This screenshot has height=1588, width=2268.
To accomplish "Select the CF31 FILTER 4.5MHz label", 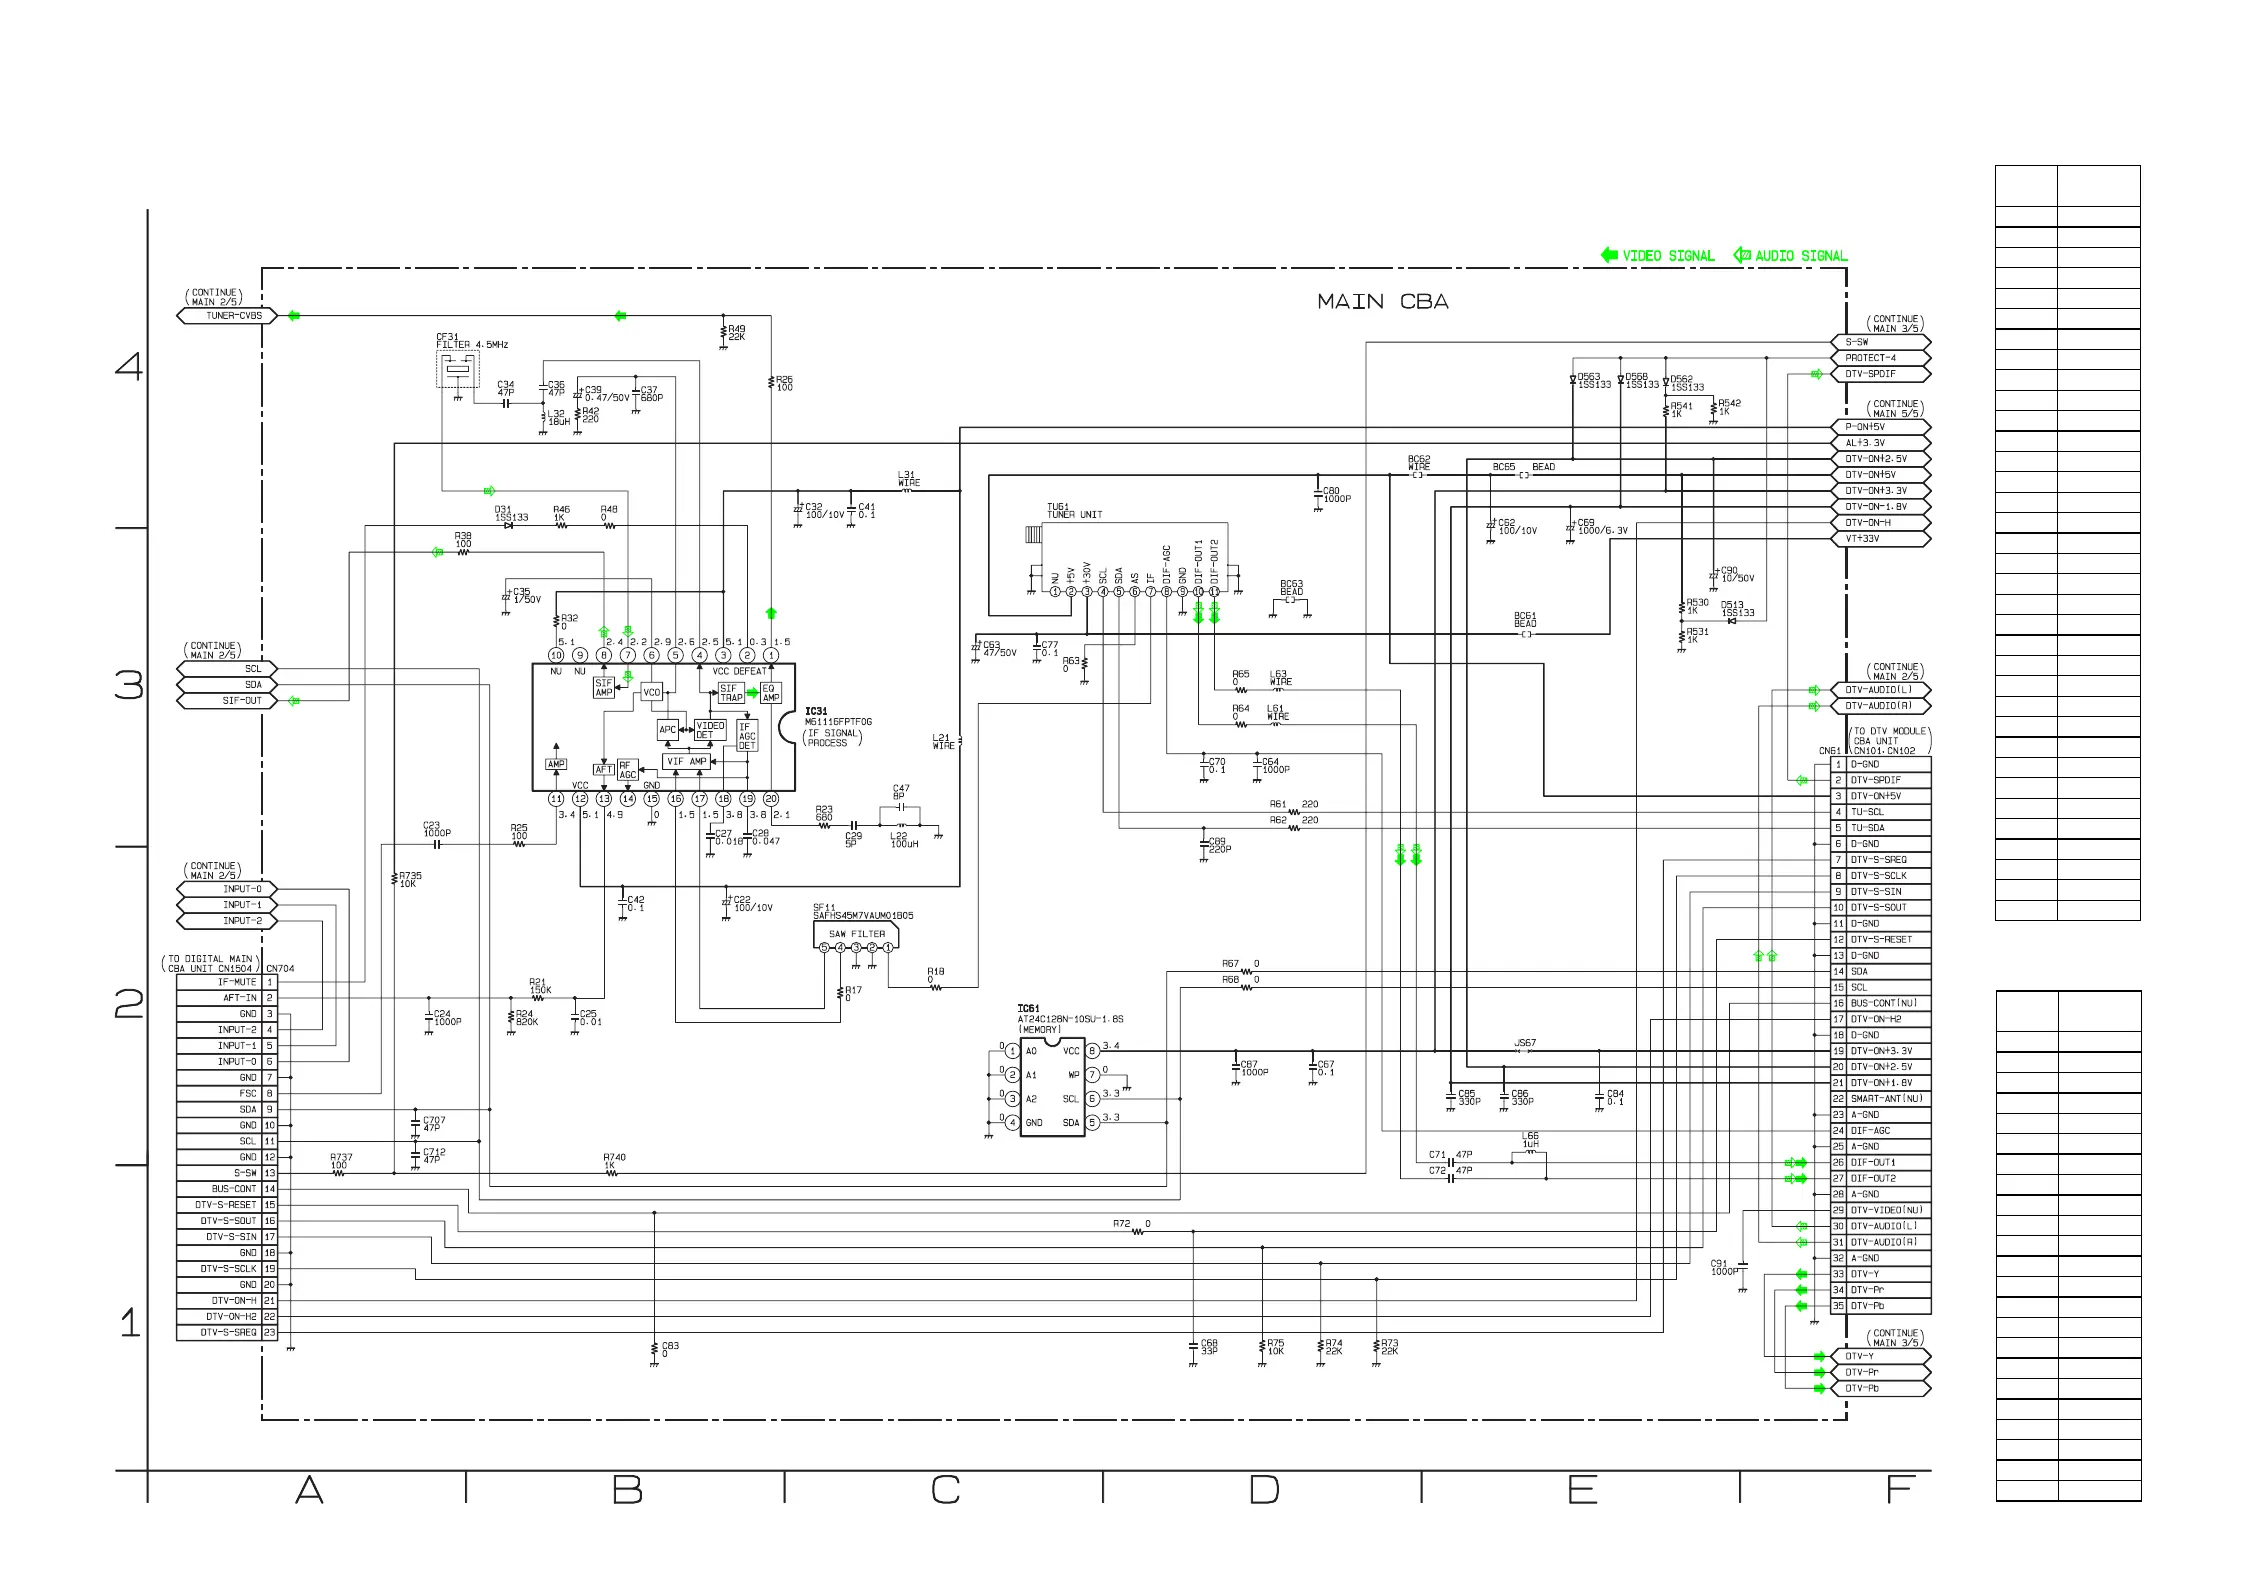I will tap(472, 341).
